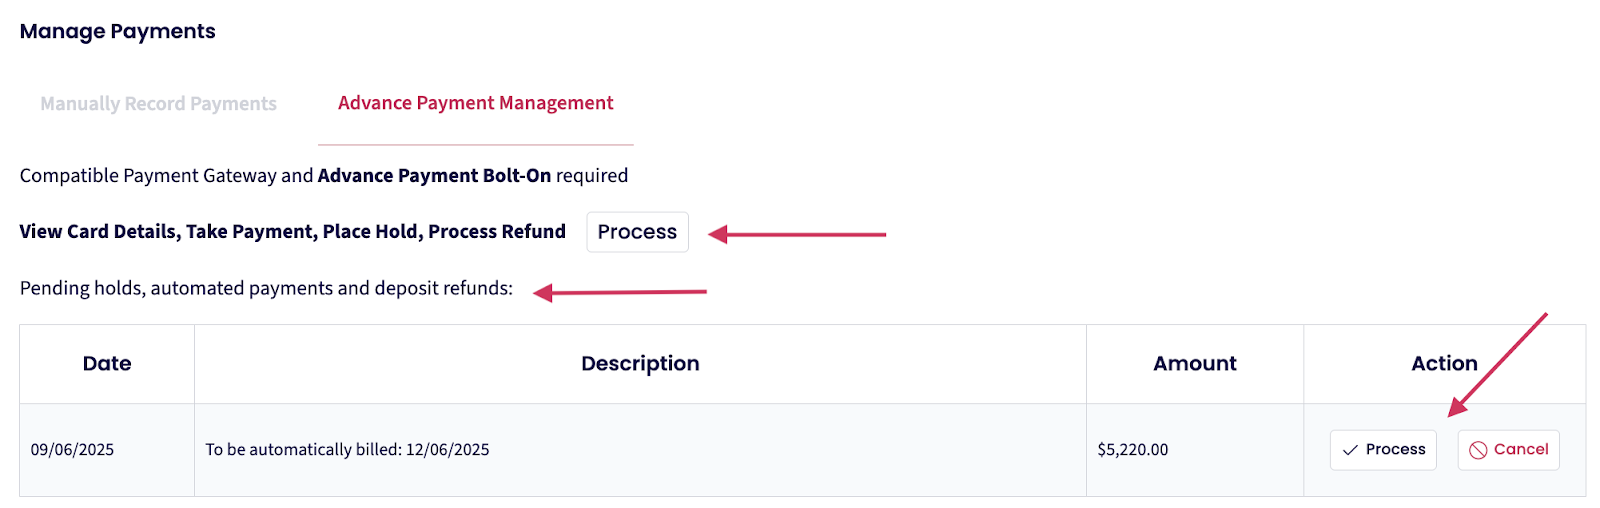Select the Advance Payment Management tab
1600x508 pixels.
coord(475,103)
